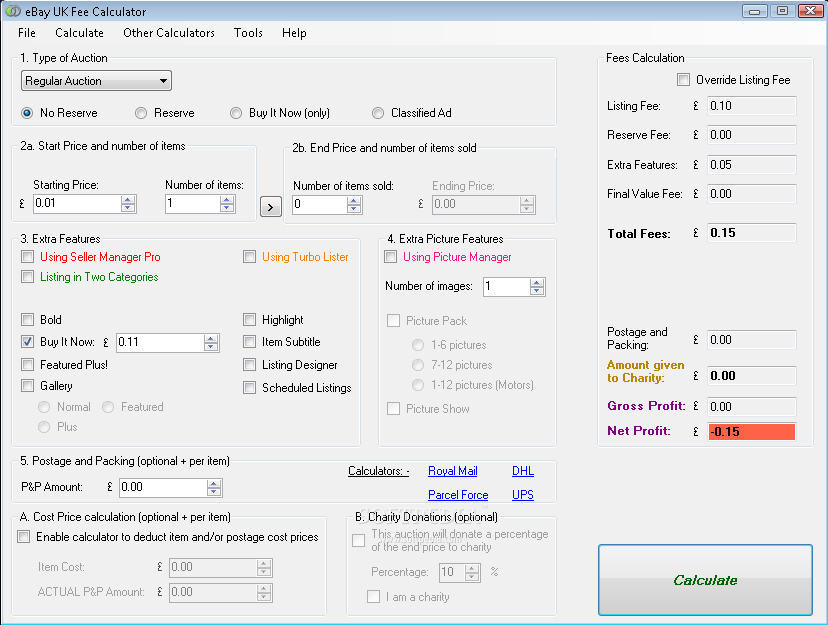Click the Total Fees value field
This screenshot has height=625, width=828.
(751, 233)
